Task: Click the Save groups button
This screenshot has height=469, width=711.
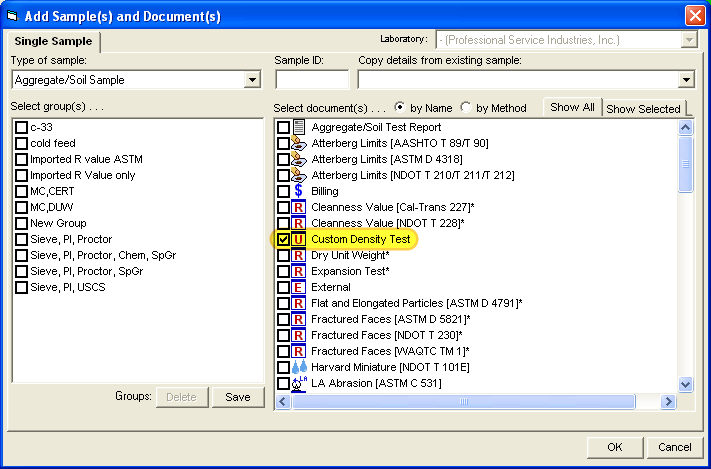Action: [238, 397]
